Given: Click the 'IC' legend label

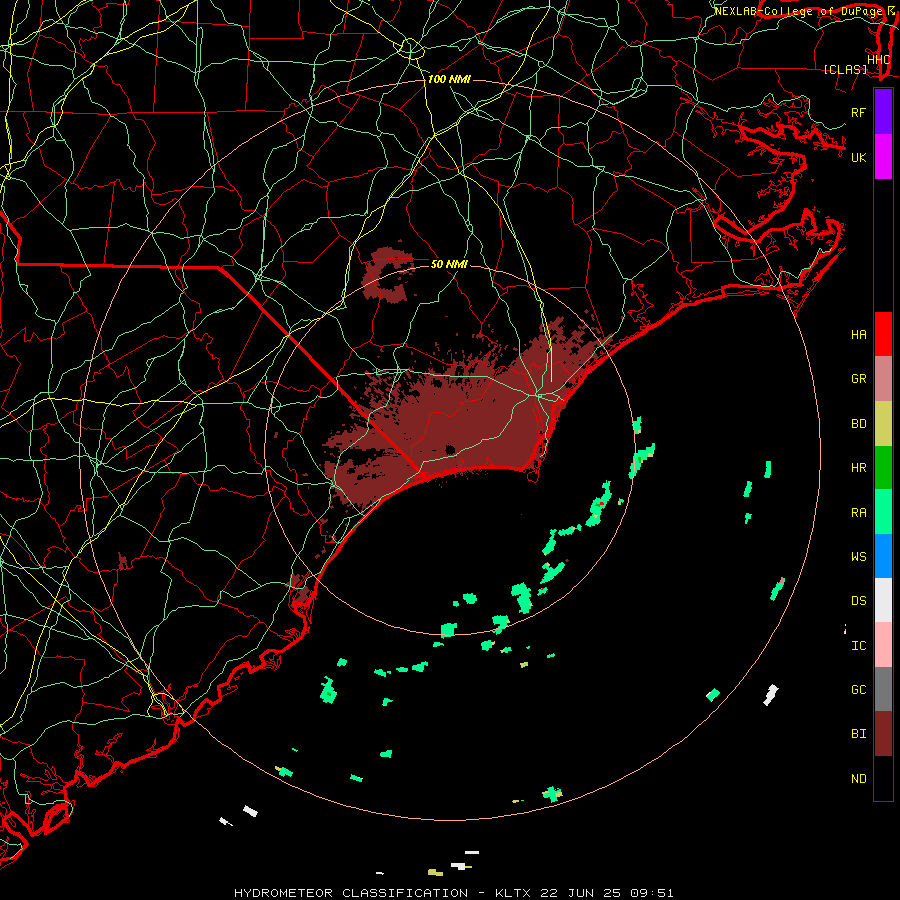Looking at the screenshot, I should [858, 646].
